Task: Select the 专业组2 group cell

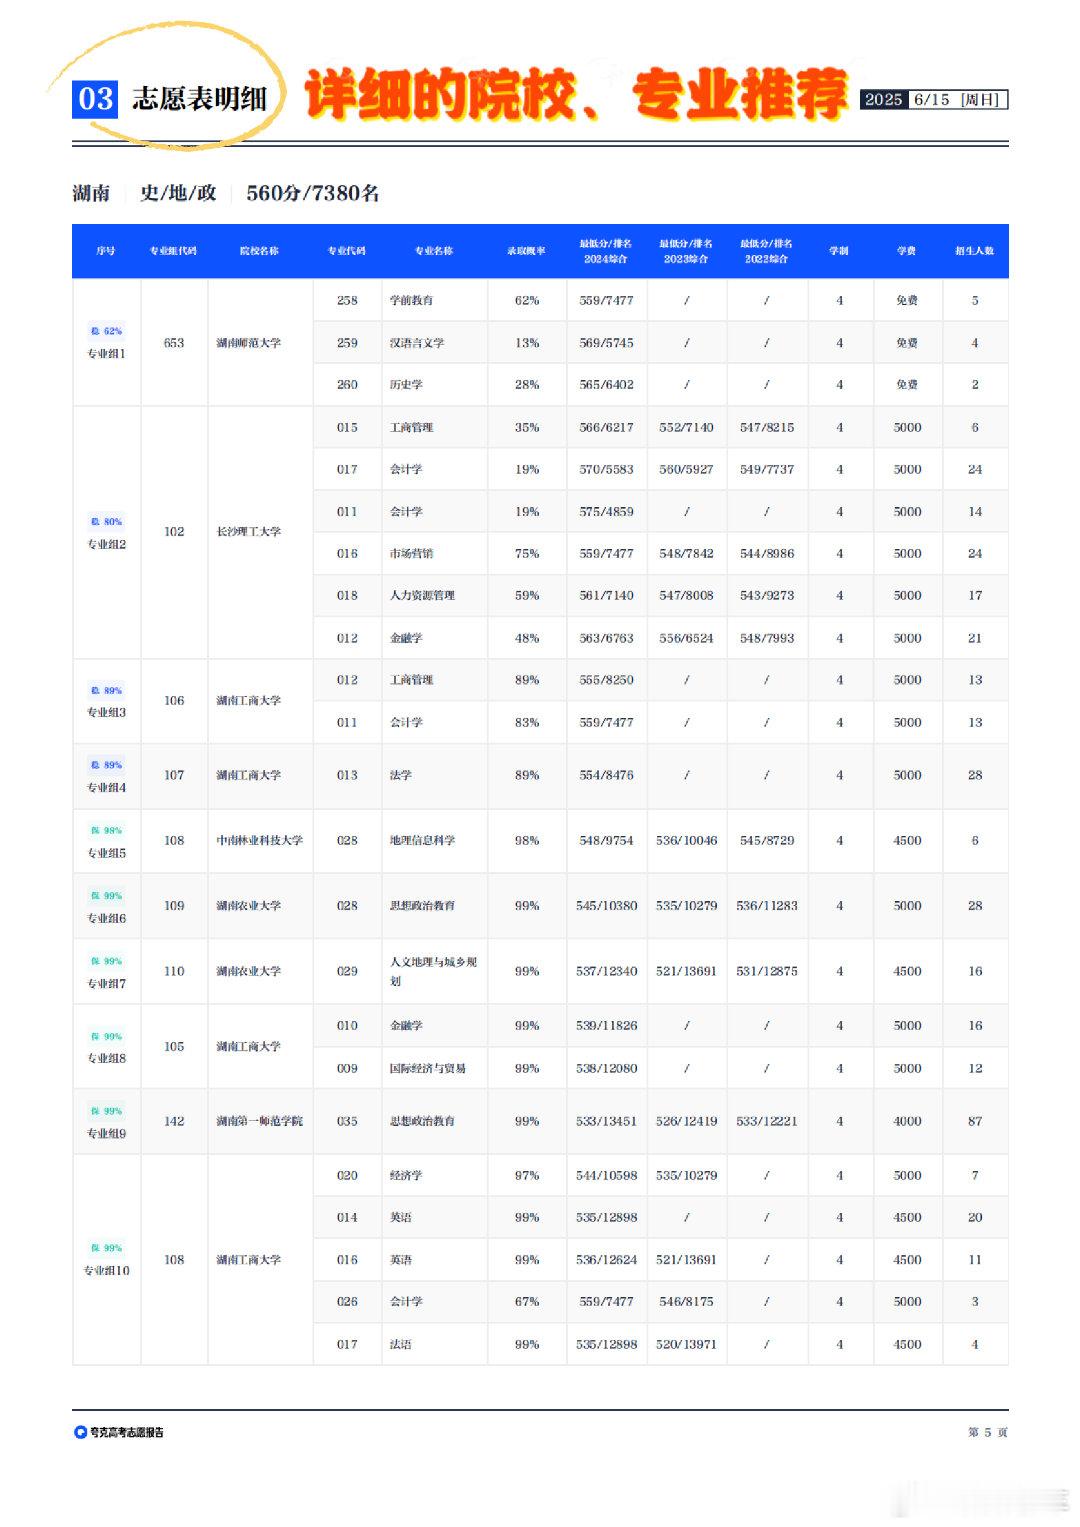Action: pyautogui.click(x=106, y=532)
